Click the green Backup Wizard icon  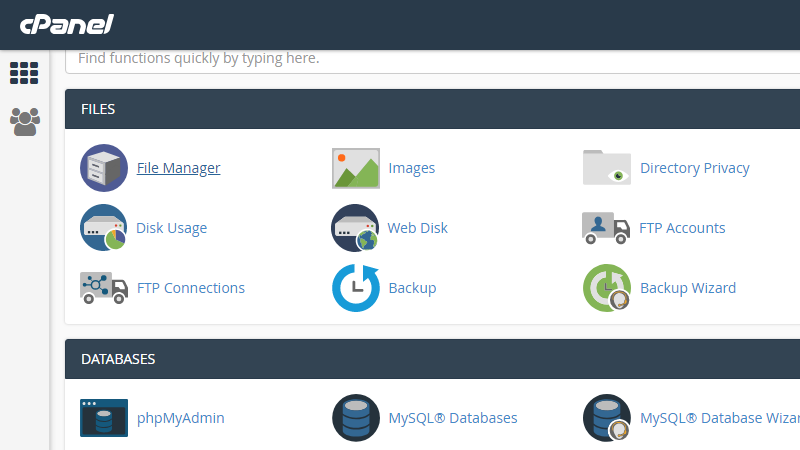(x=607, y=288)
